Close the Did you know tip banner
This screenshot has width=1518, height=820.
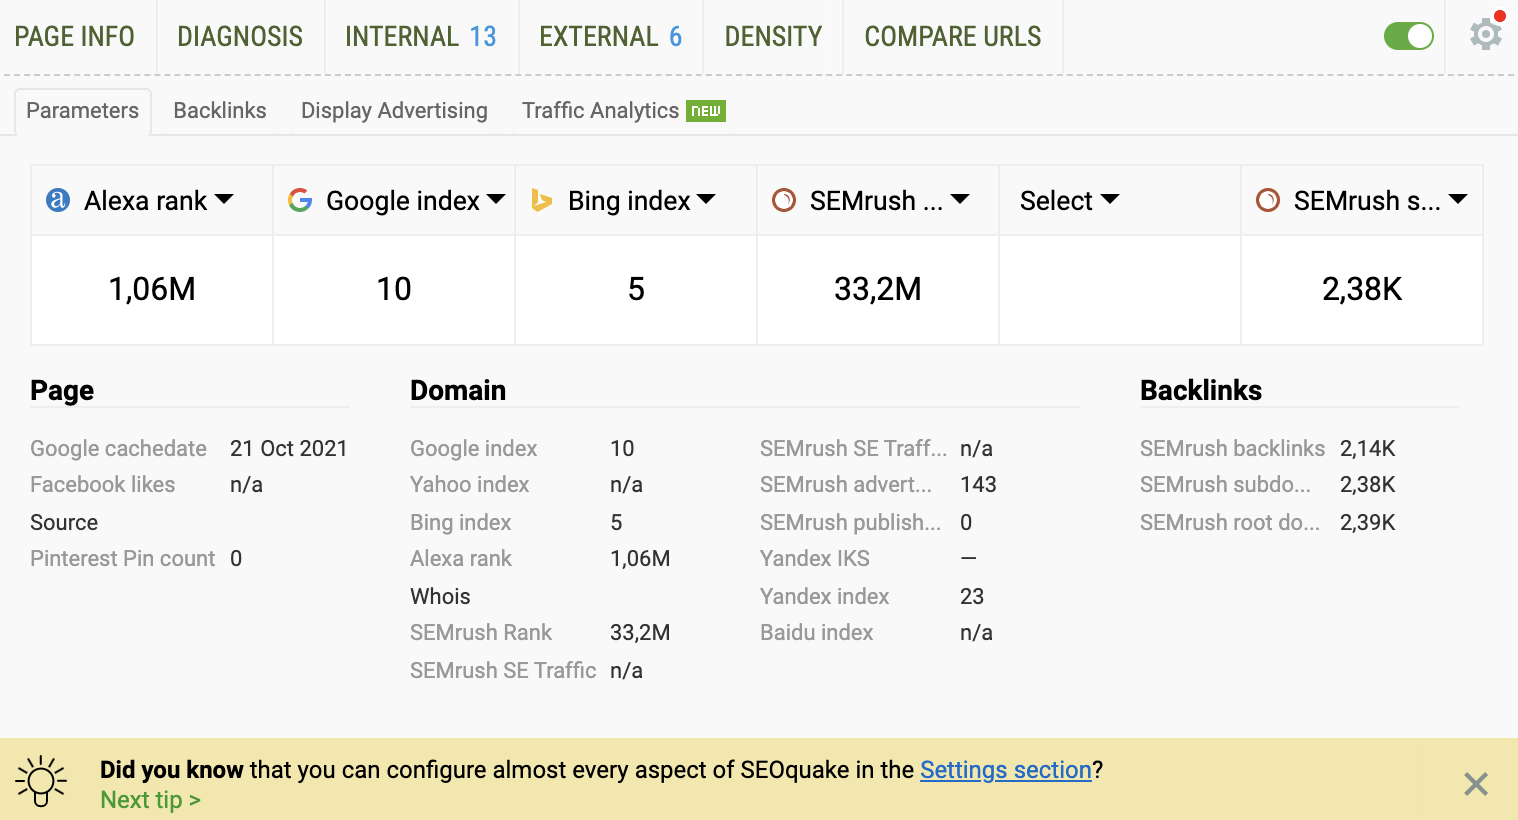point(1476,784)
